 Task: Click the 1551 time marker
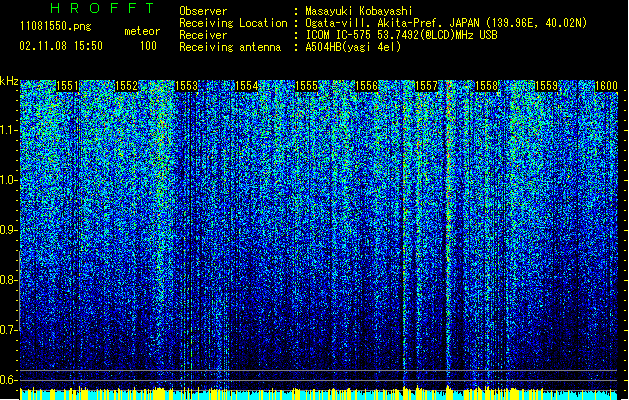[x=67, y=86]
